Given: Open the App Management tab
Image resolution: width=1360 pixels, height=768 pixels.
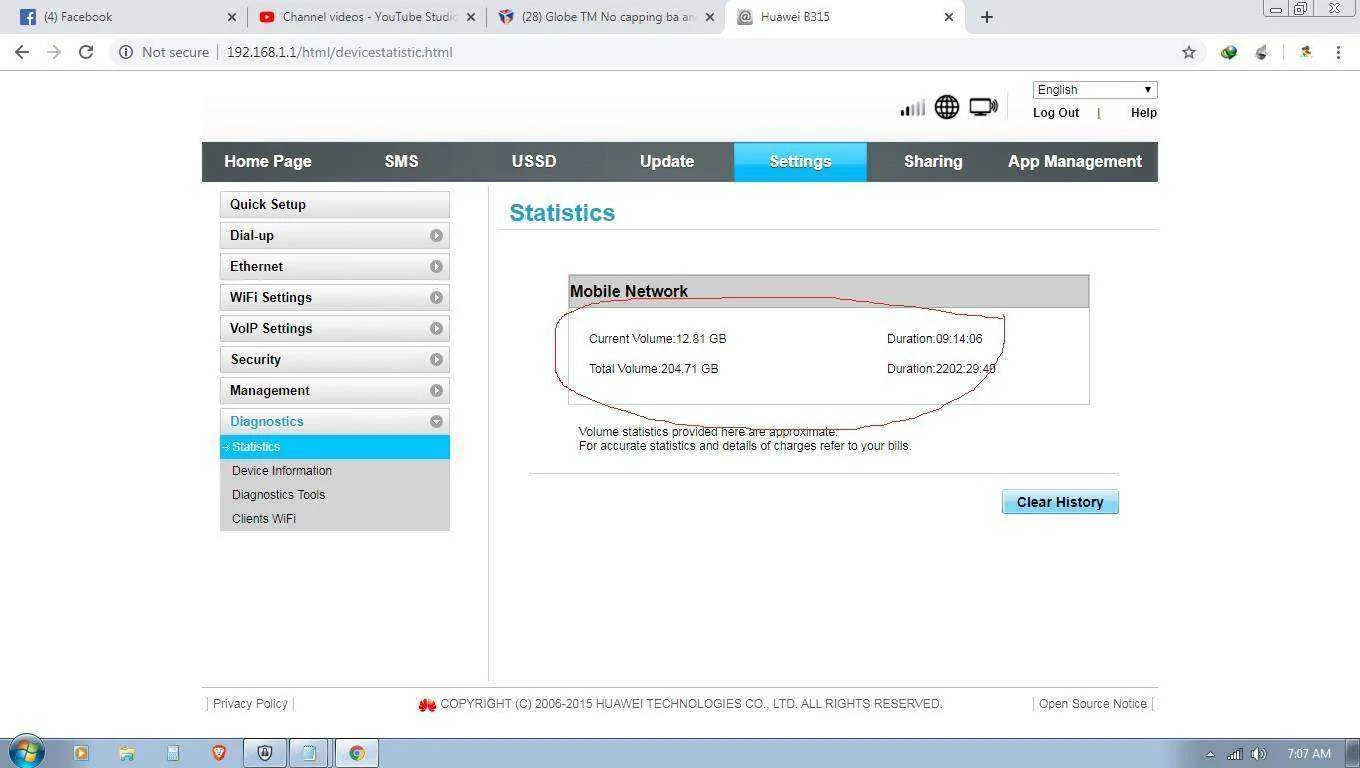Looking at the screenshot, I should click(x=1075, y=161).
